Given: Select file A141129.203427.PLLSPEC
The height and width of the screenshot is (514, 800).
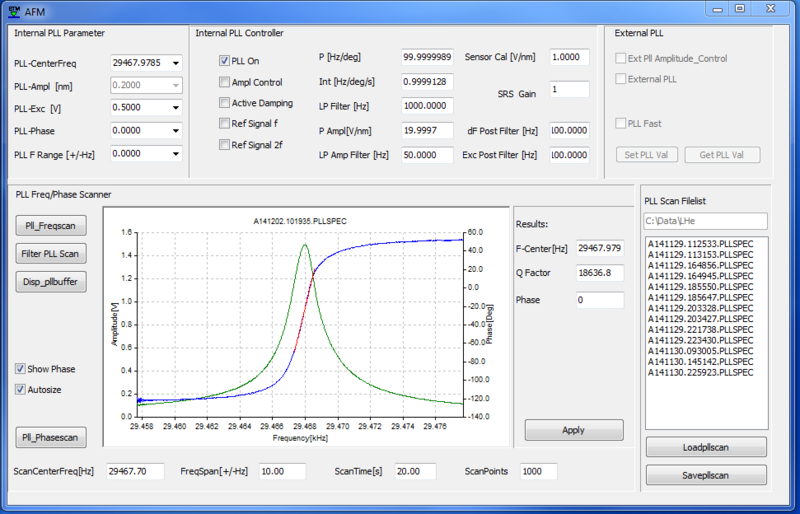Looking at the screenshot, I should click(701, 319).
